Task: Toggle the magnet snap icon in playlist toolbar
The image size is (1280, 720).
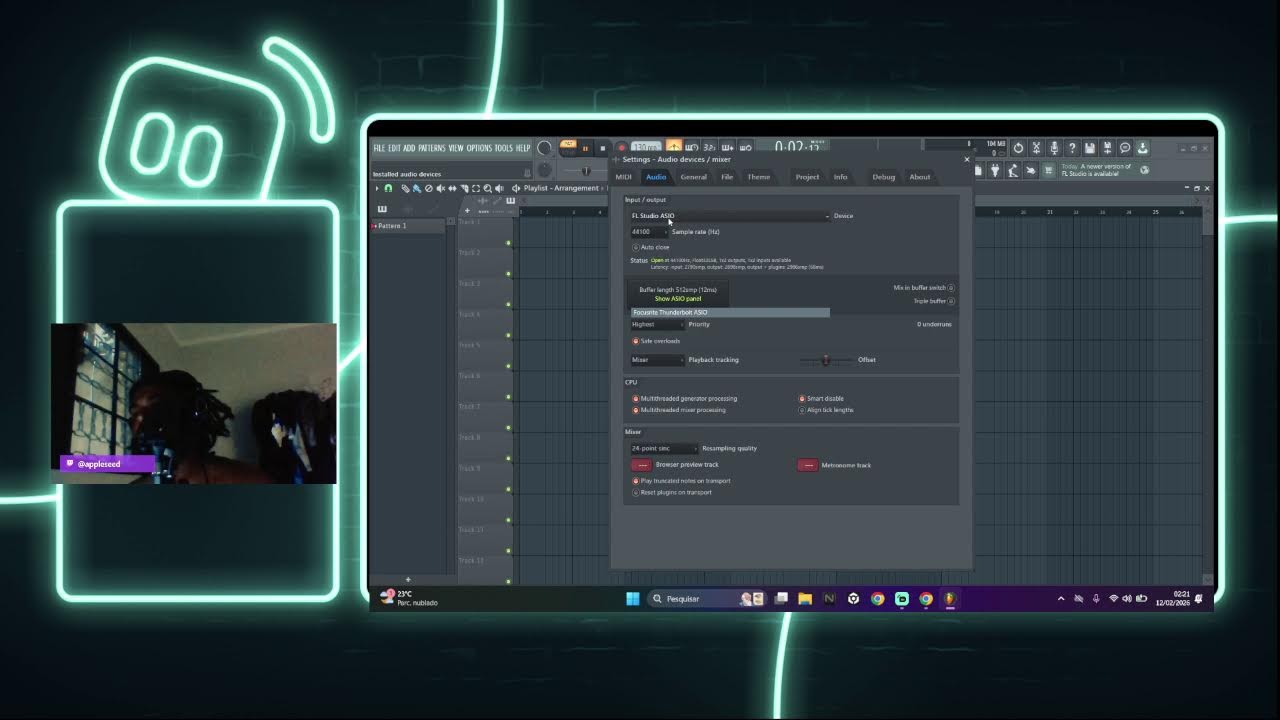Action: 389,188
